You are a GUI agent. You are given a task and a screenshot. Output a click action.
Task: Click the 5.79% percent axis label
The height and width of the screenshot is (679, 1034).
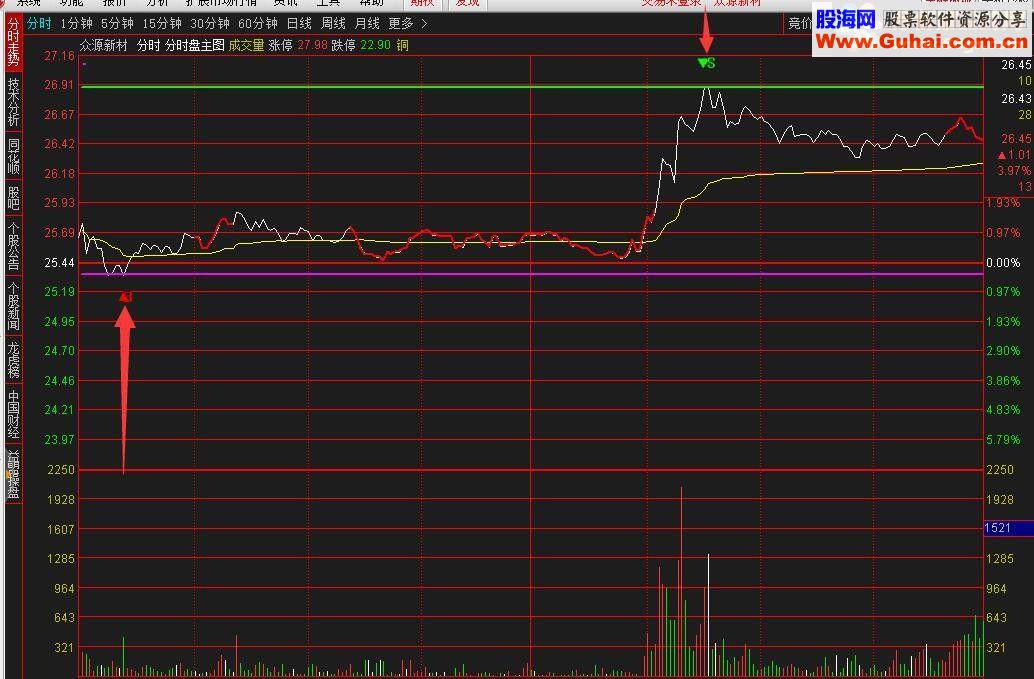(x=1003, y=439)
